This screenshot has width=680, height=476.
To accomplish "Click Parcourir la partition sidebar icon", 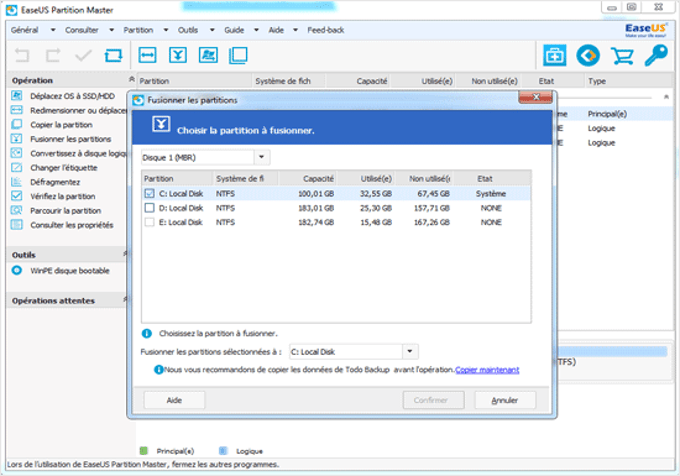I will click(x=16, y=210).
